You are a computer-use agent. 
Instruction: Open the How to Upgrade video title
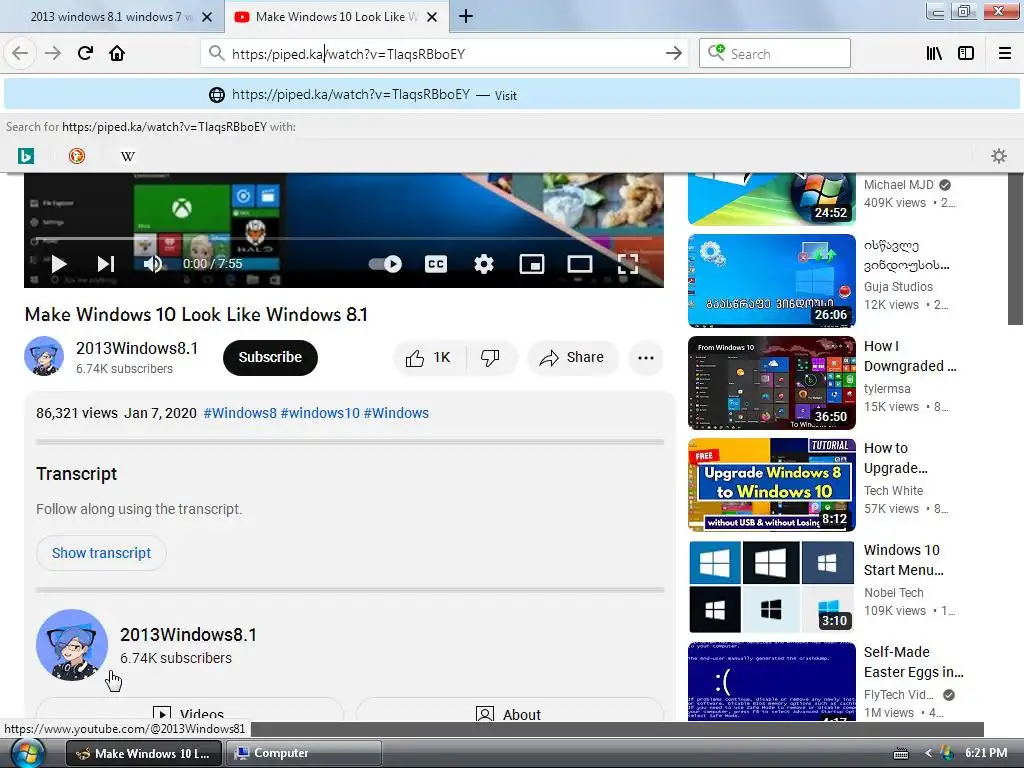coord(895,458)
